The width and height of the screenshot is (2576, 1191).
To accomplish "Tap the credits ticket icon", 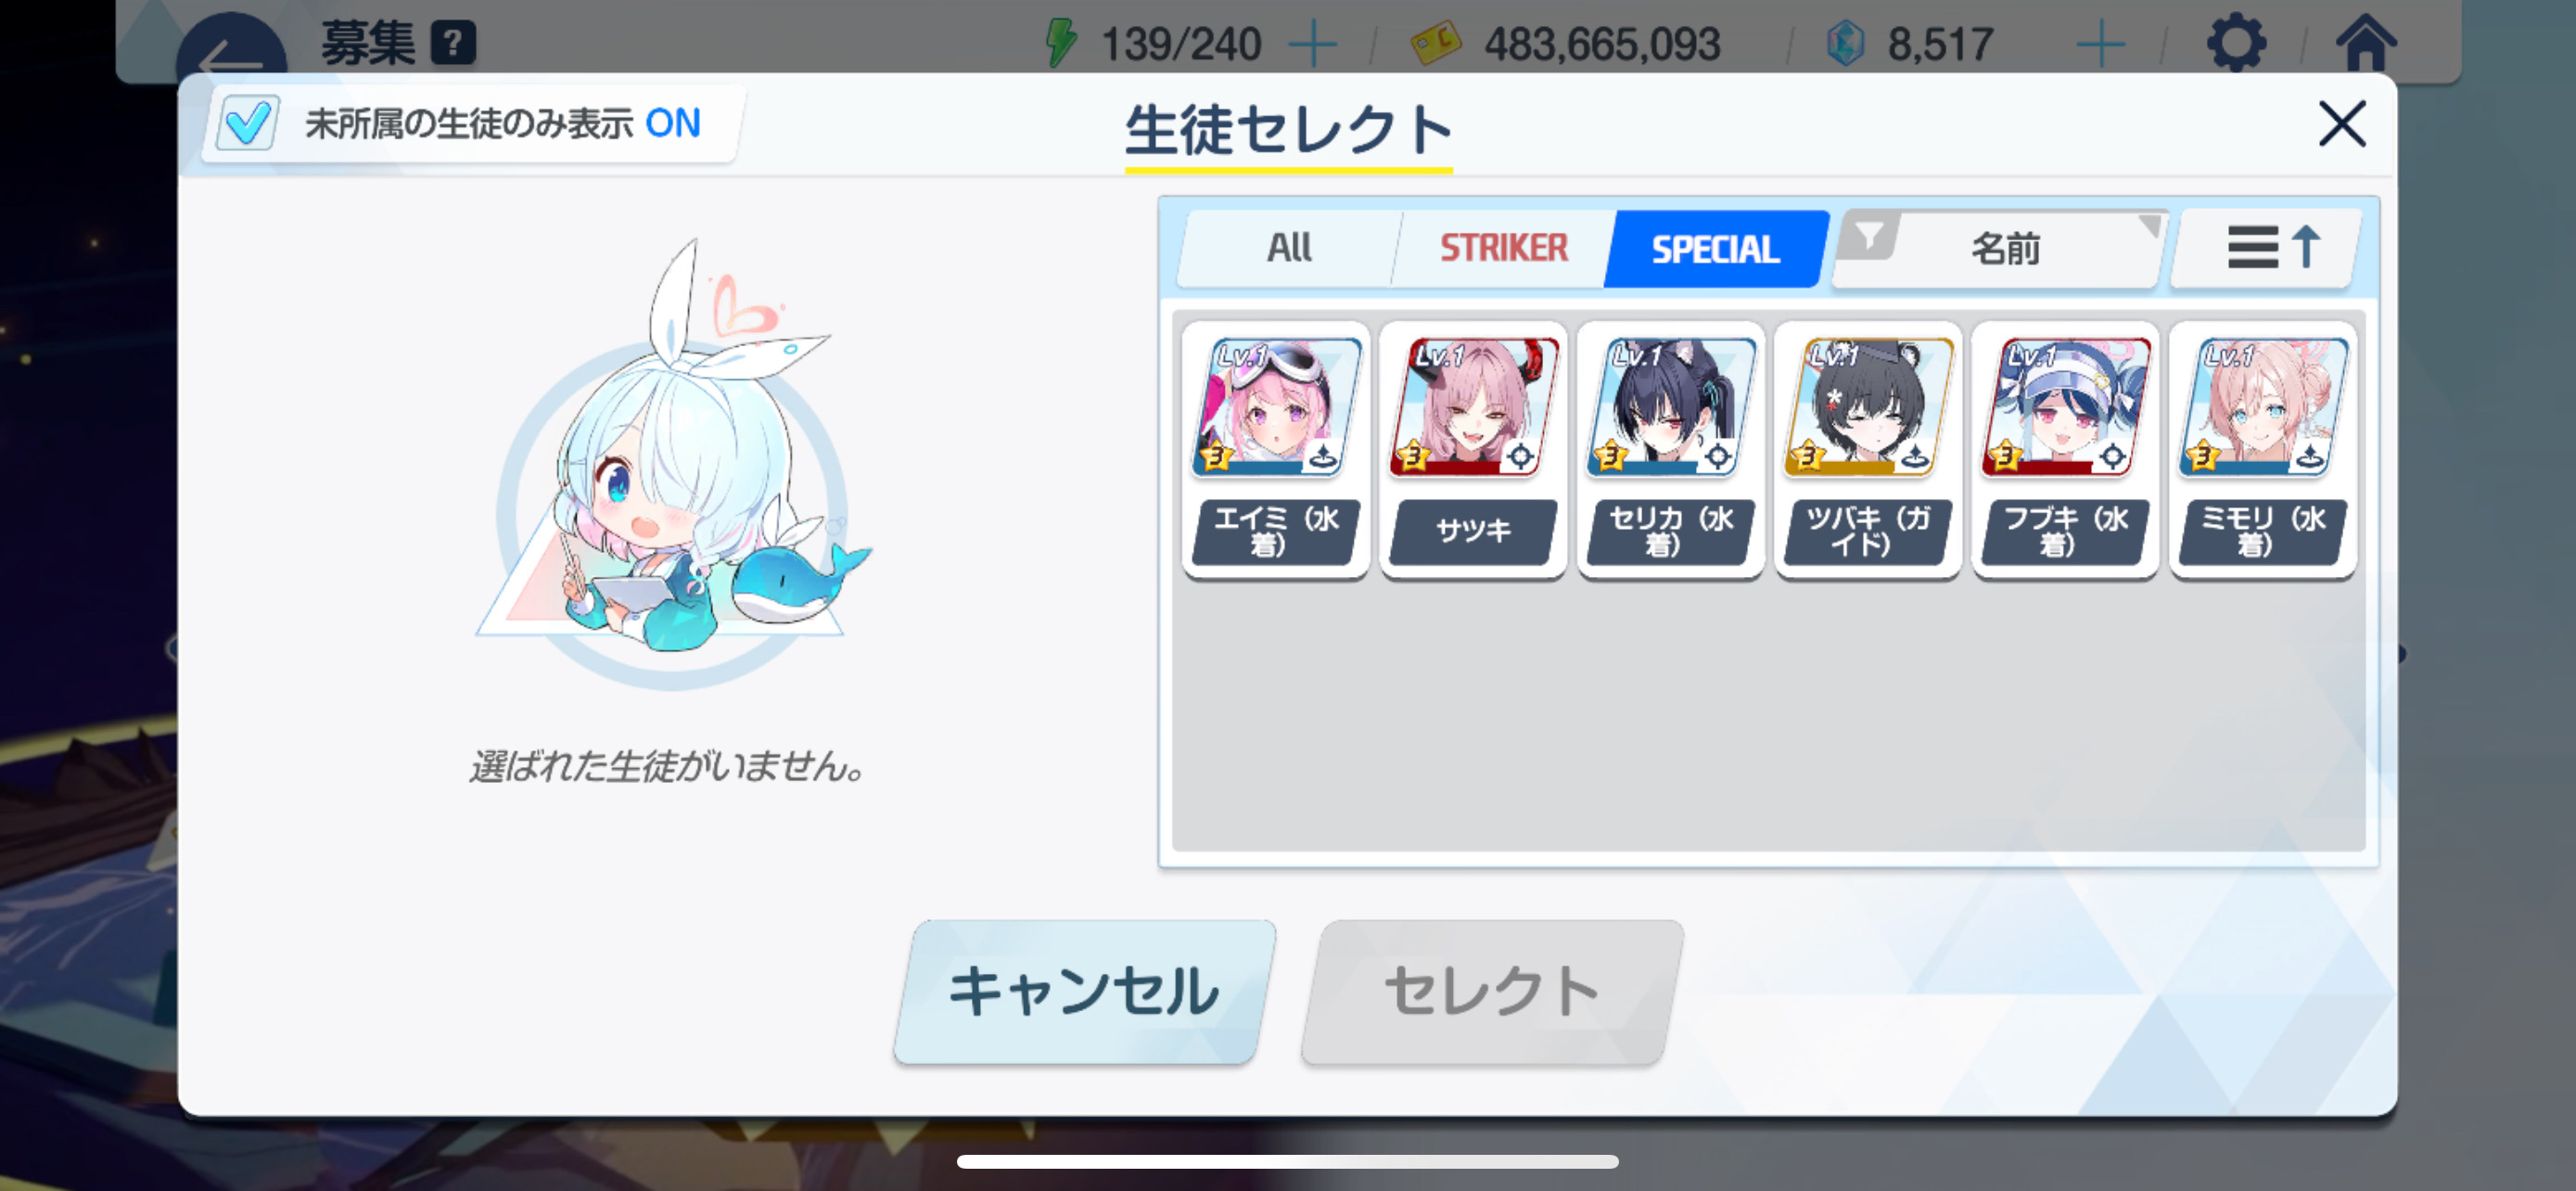I will pos(1435,44).
